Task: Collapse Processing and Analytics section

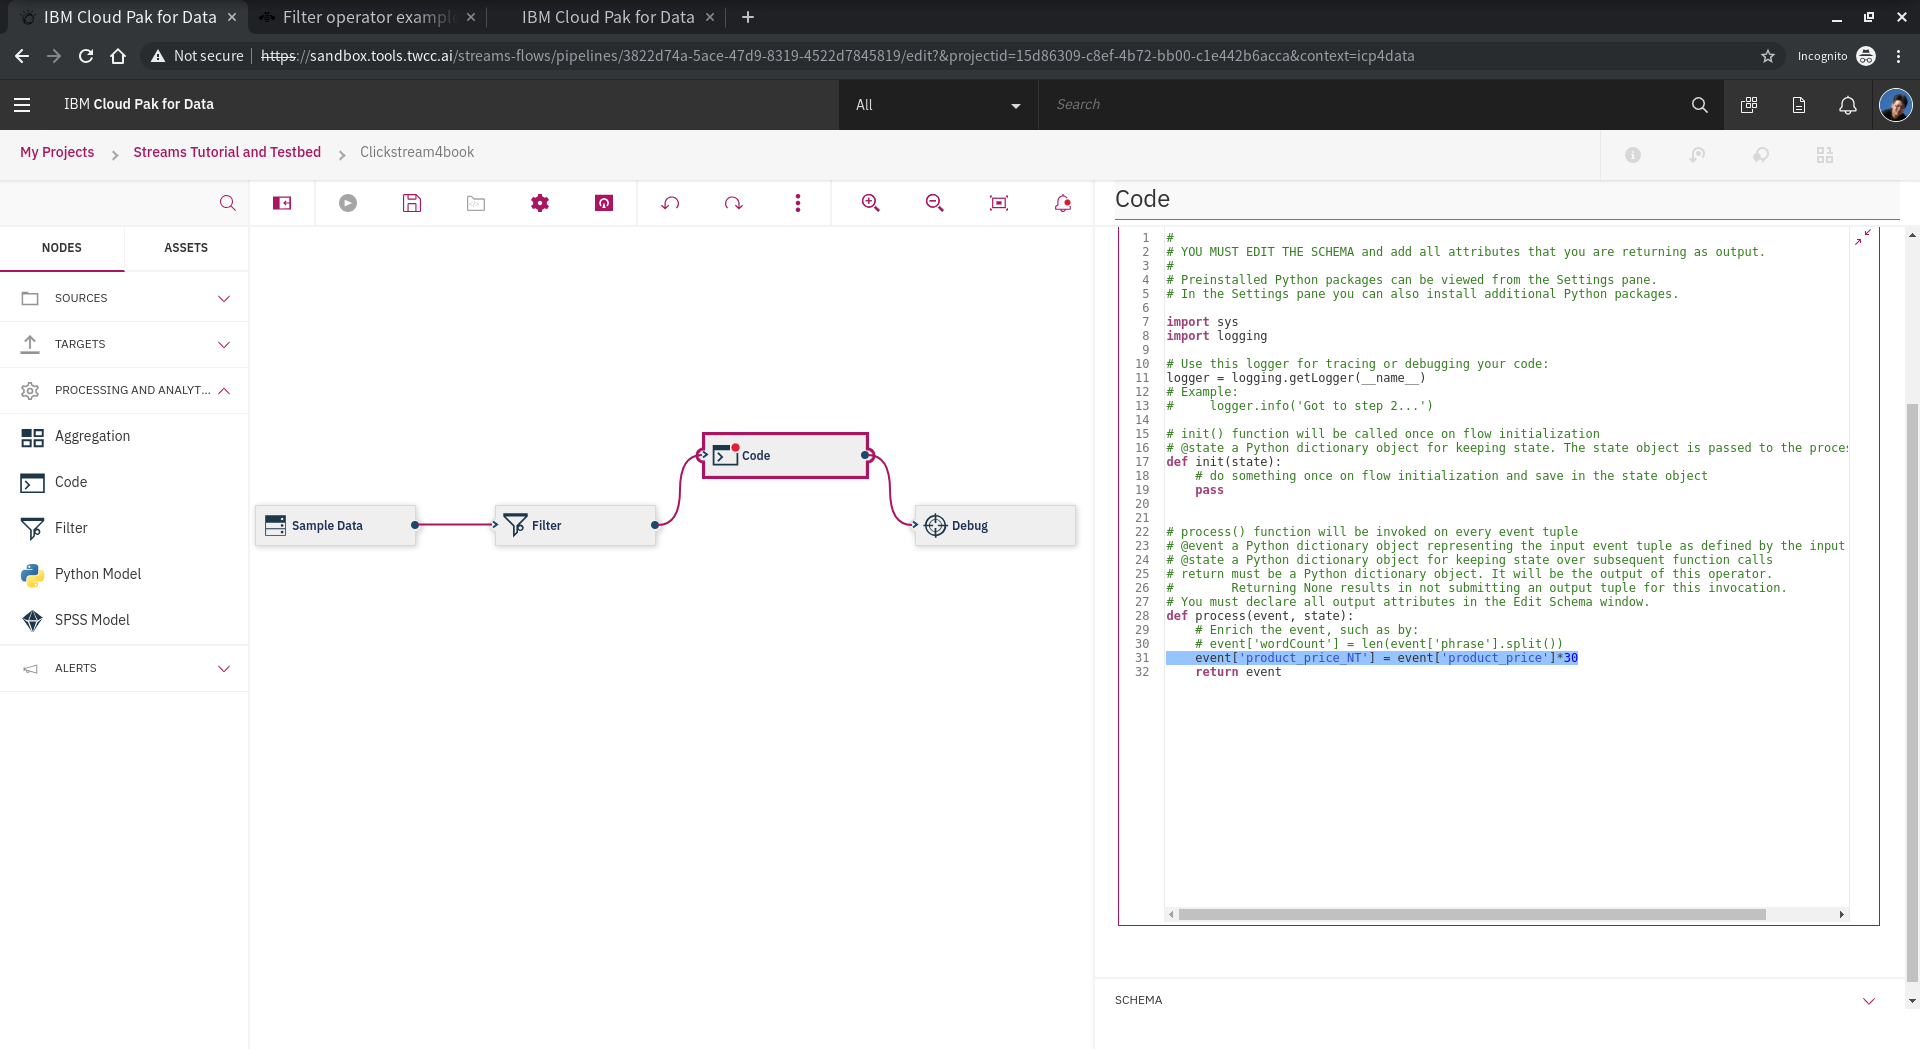Action: point(124,390)
